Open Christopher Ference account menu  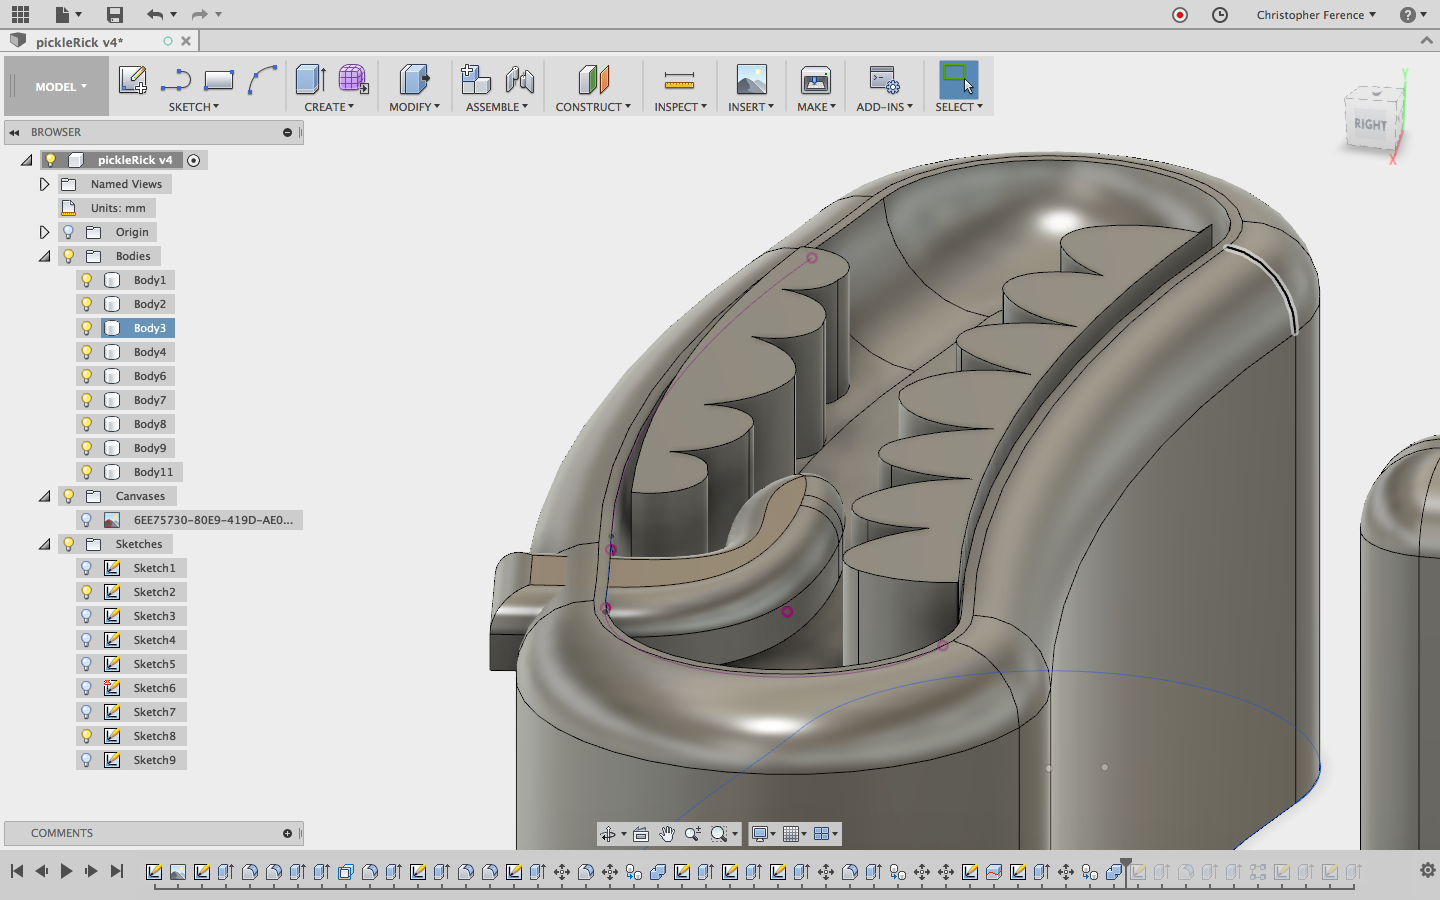[1315, 15]
